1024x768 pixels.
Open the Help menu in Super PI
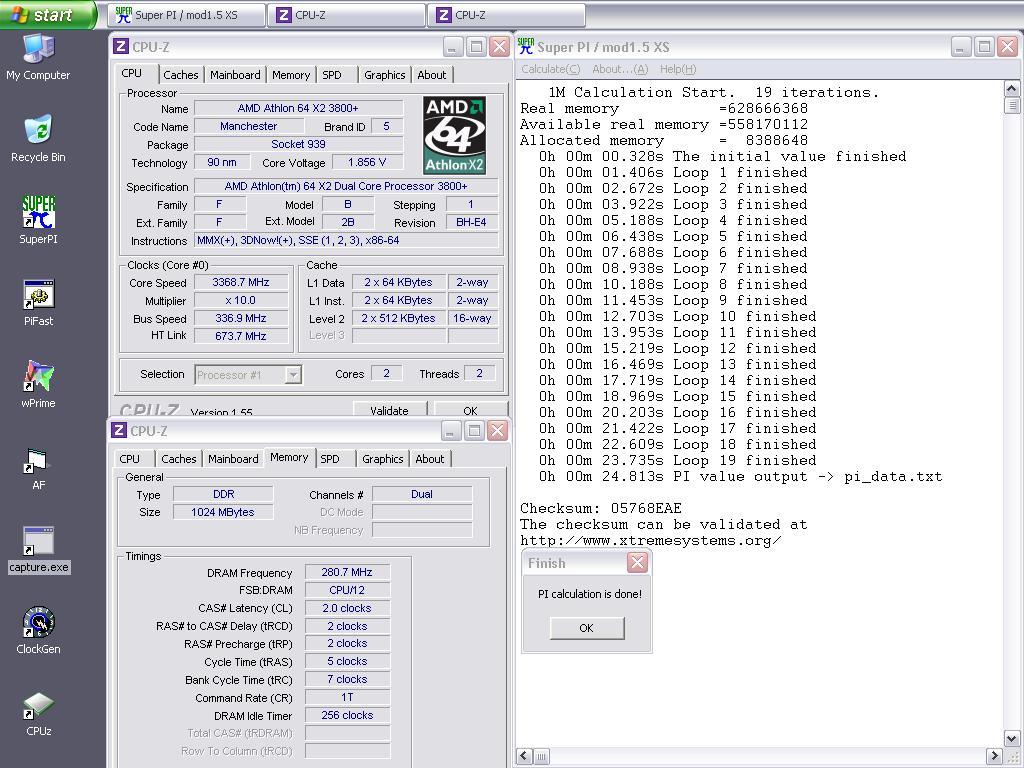coord(678,69)
